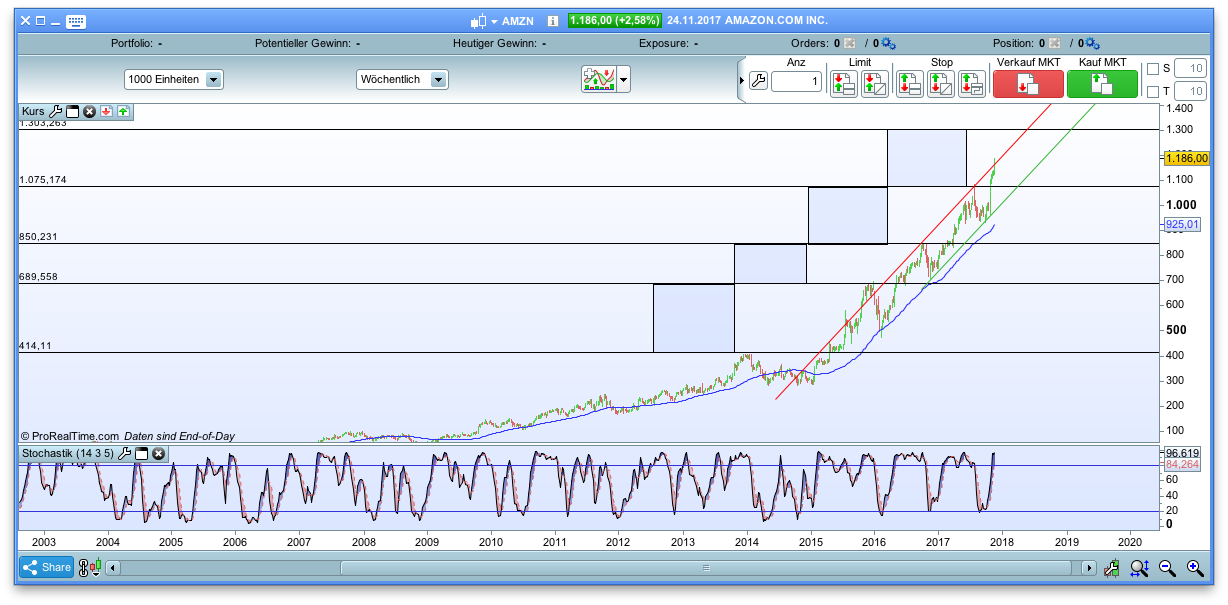The image size is (1228, 605).
Task: Click the Anz quantity input field
Action: coord(796,82)
